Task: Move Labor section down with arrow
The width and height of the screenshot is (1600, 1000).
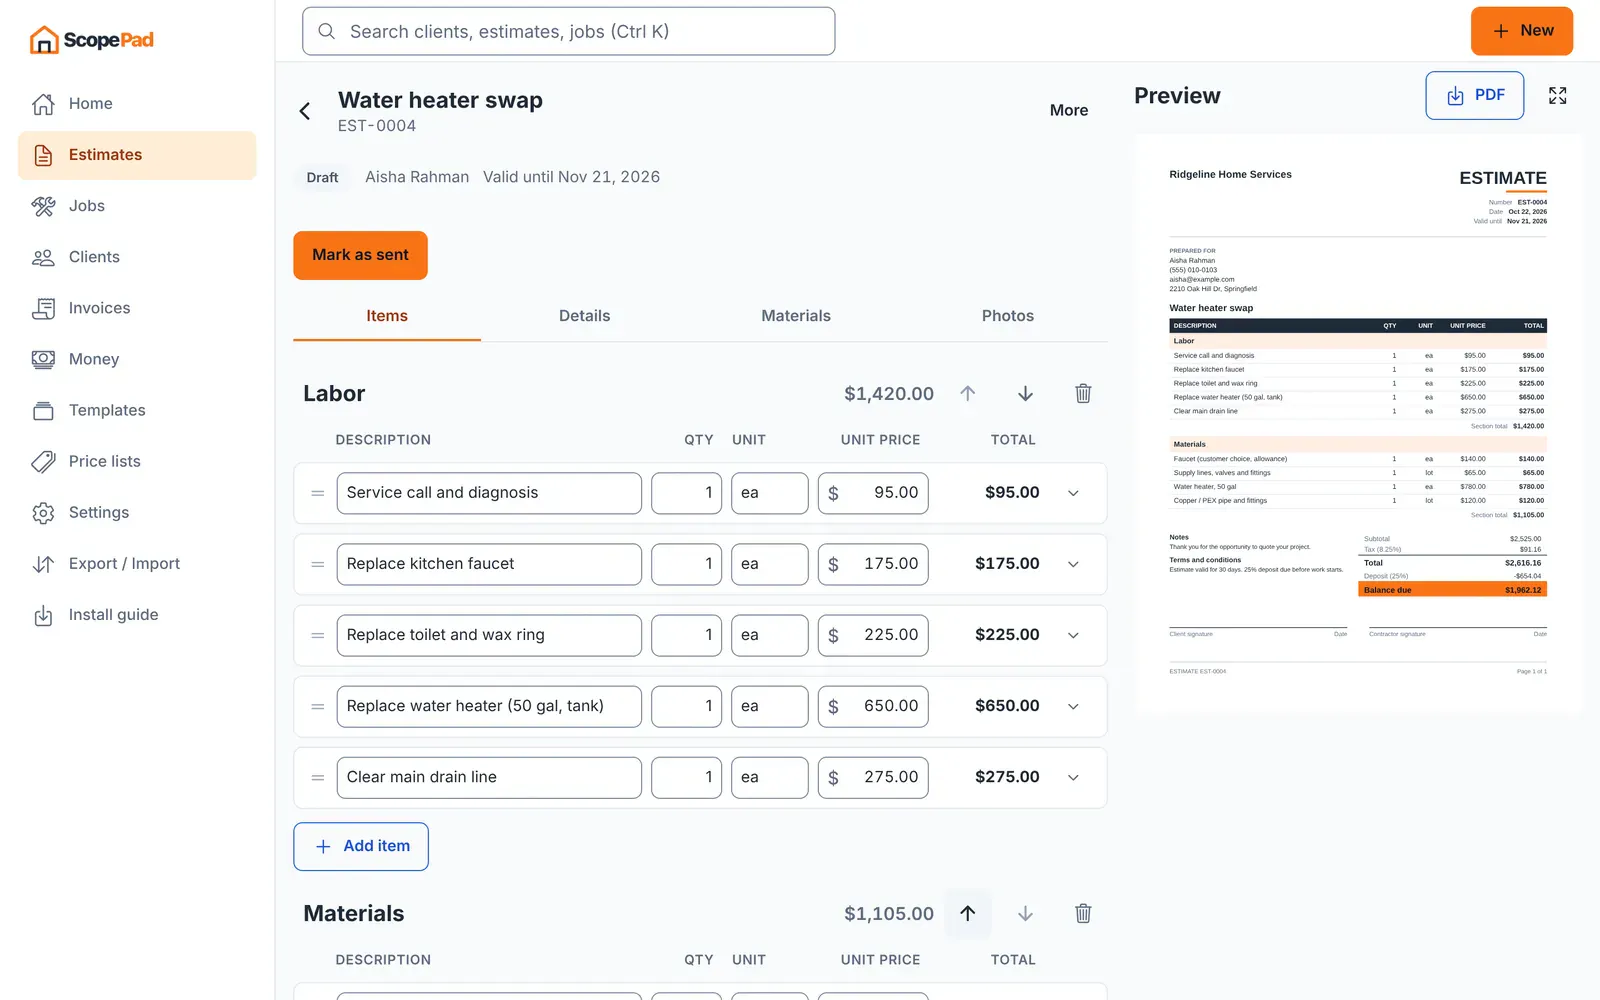Action: [x=1025, y=394]
